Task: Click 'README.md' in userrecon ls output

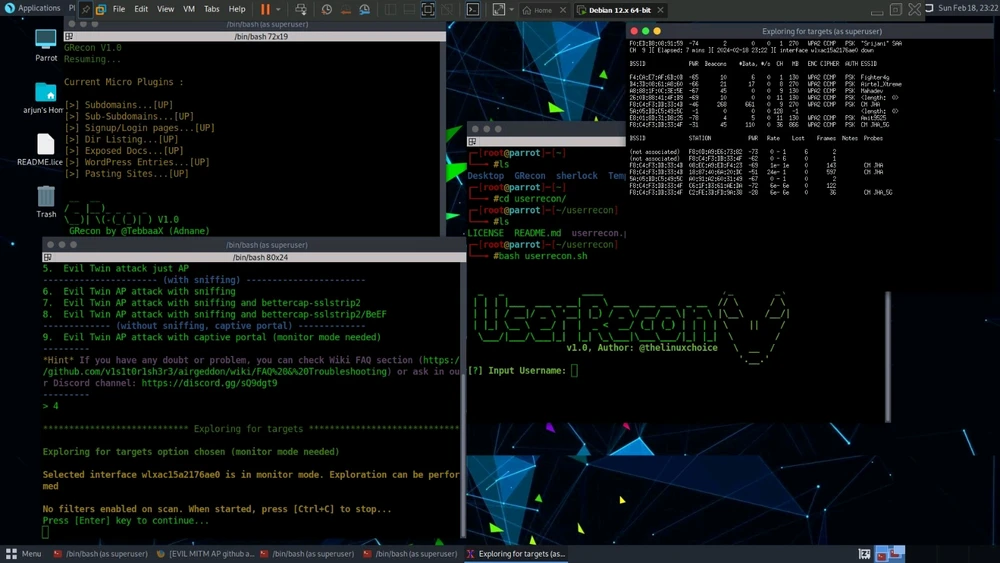Action: pos(538,233)
